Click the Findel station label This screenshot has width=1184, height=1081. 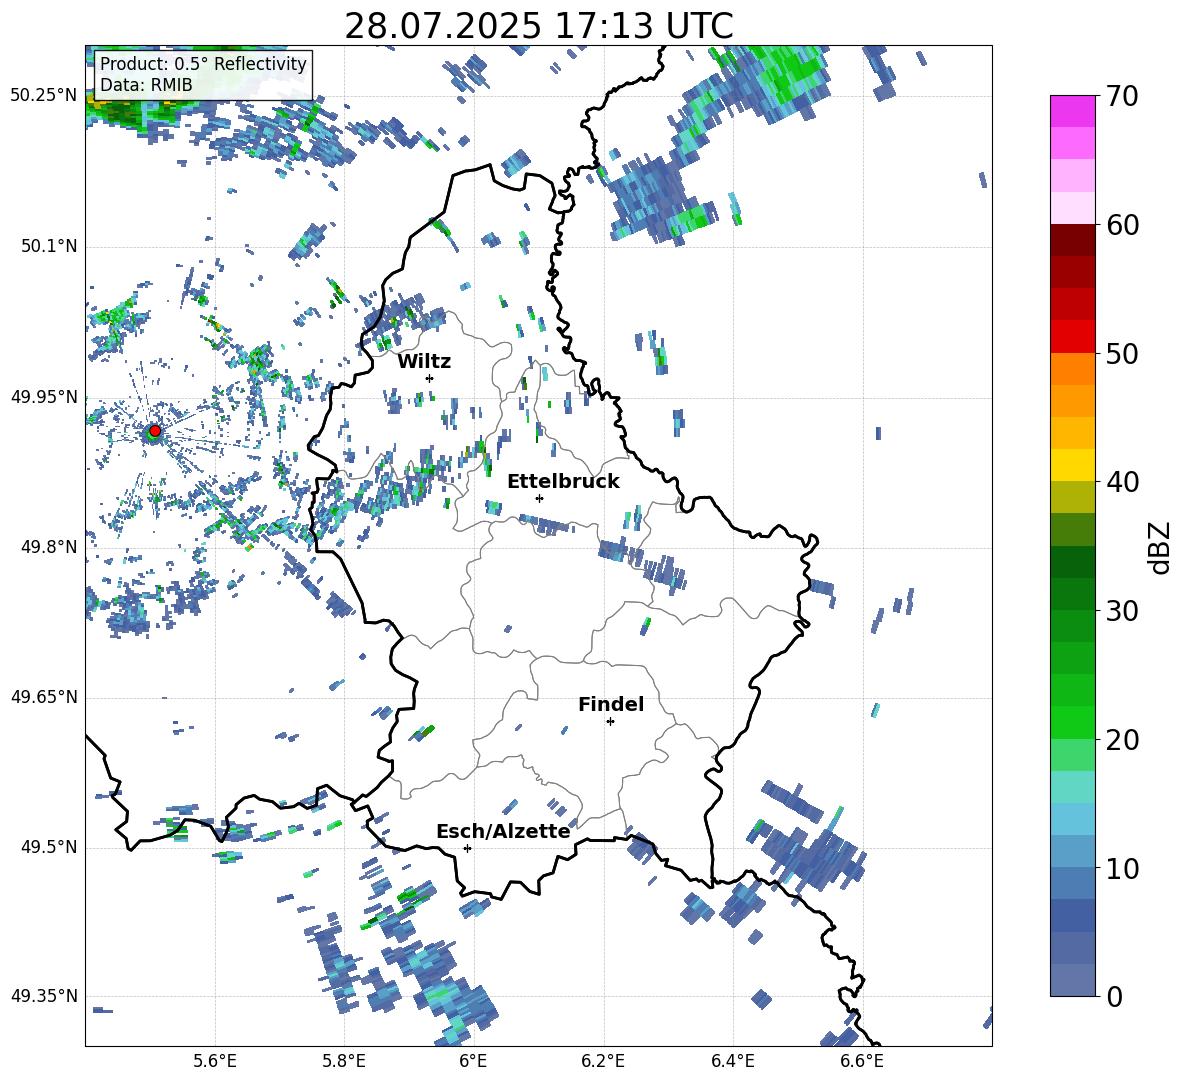click(611, 704)
